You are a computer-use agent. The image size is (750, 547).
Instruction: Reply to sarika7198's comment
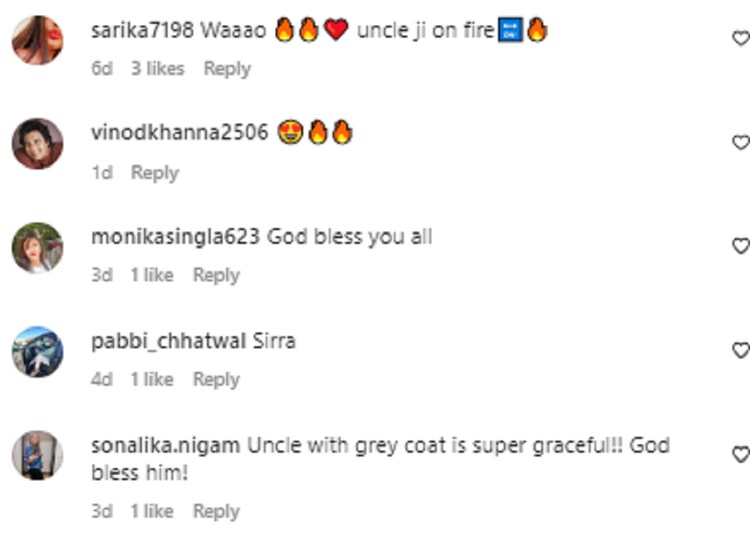pos(227,69)
